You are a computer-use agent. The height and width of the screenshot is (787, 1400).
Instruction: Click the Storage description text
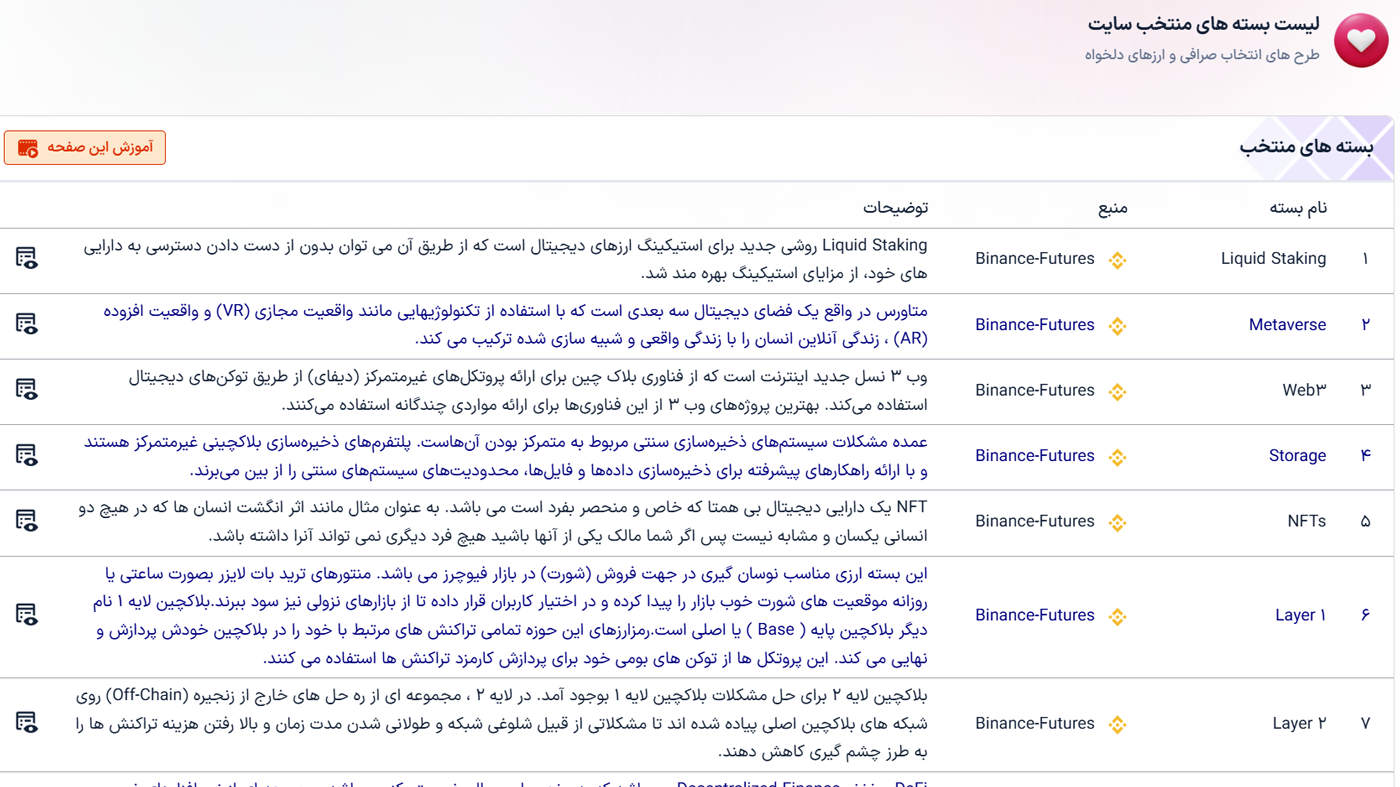tap(506, 456)
